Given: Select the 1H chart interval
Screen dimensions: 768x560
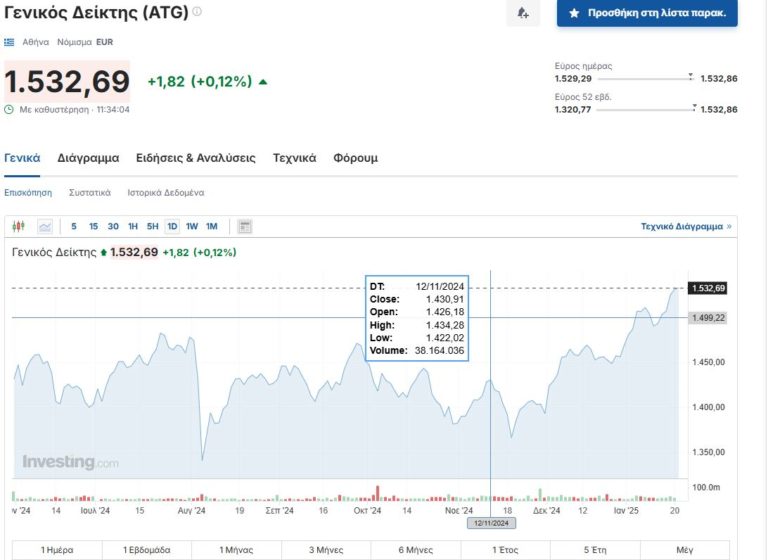Looking at the screenshot, I should coord(133,227).
